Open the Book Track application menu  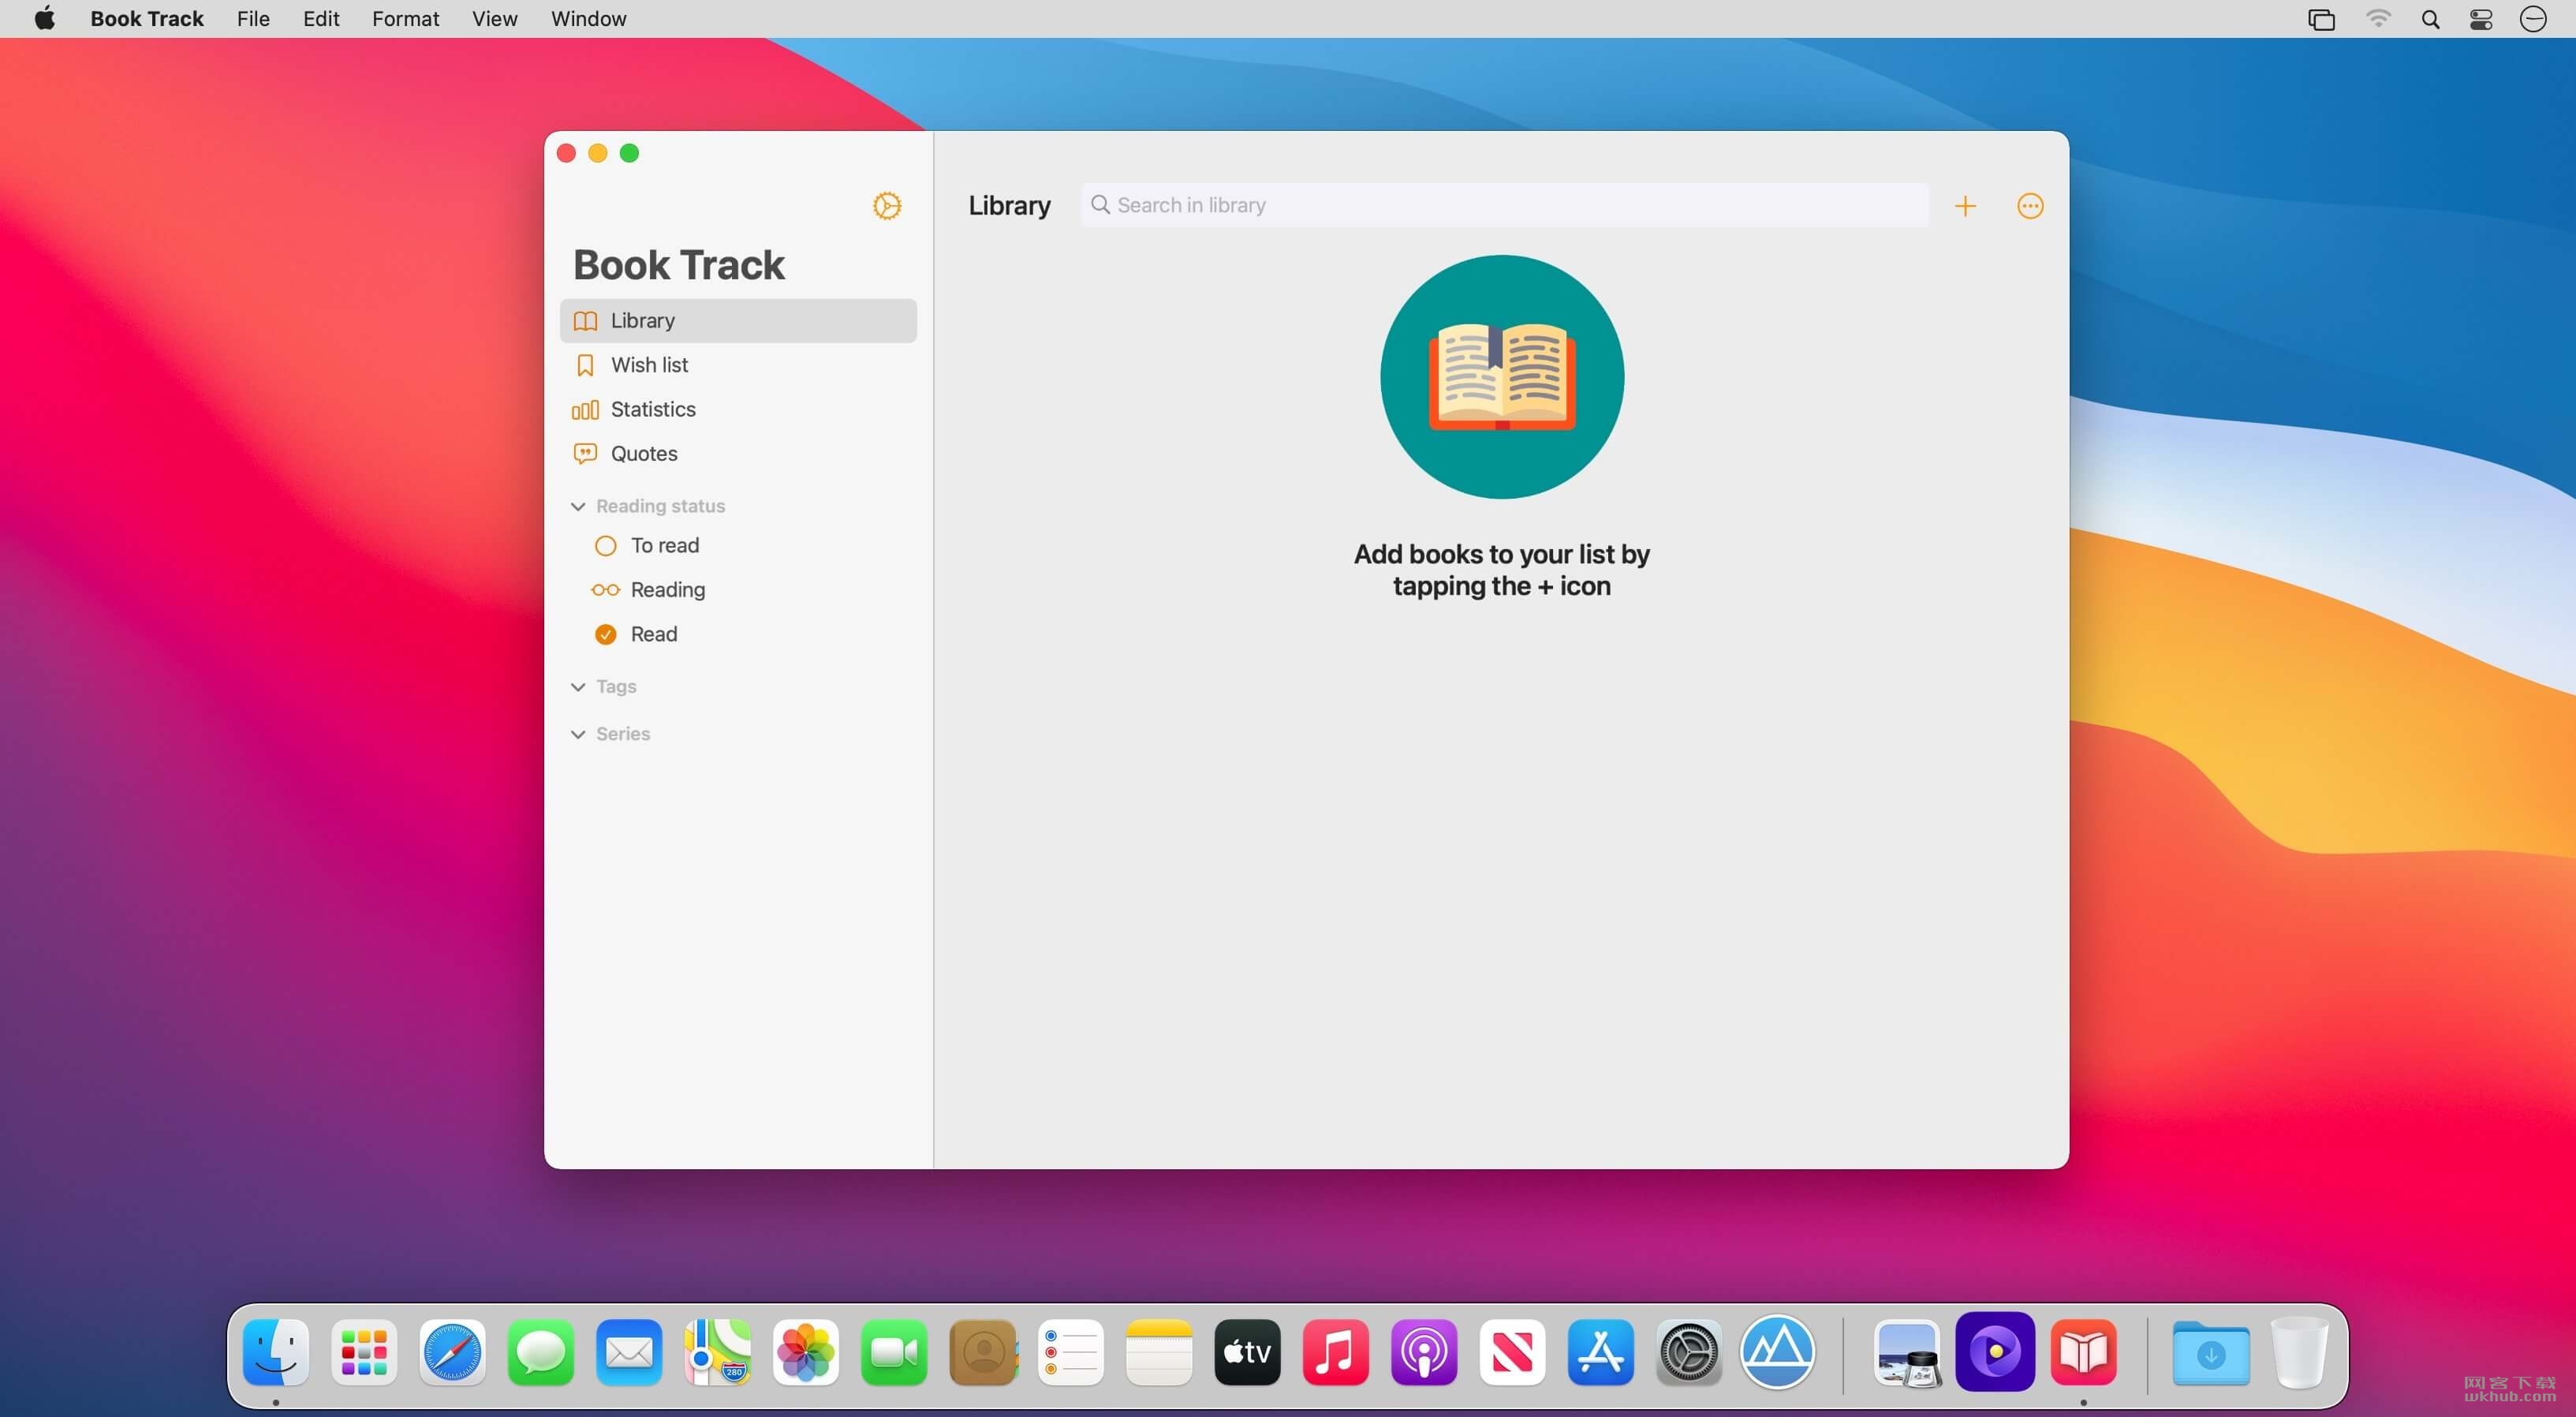pos(147,19)
